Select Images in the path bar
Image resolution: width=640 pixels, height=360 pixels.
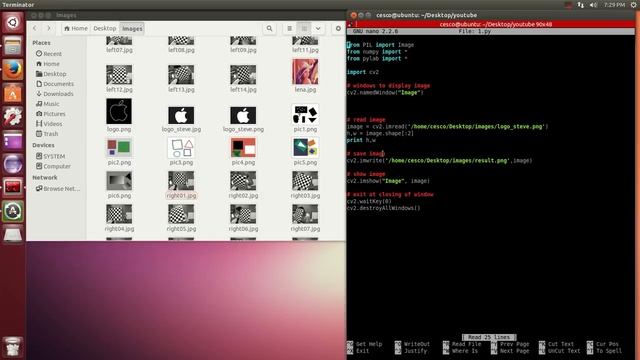pyautogui.click(x=132, y=29)
